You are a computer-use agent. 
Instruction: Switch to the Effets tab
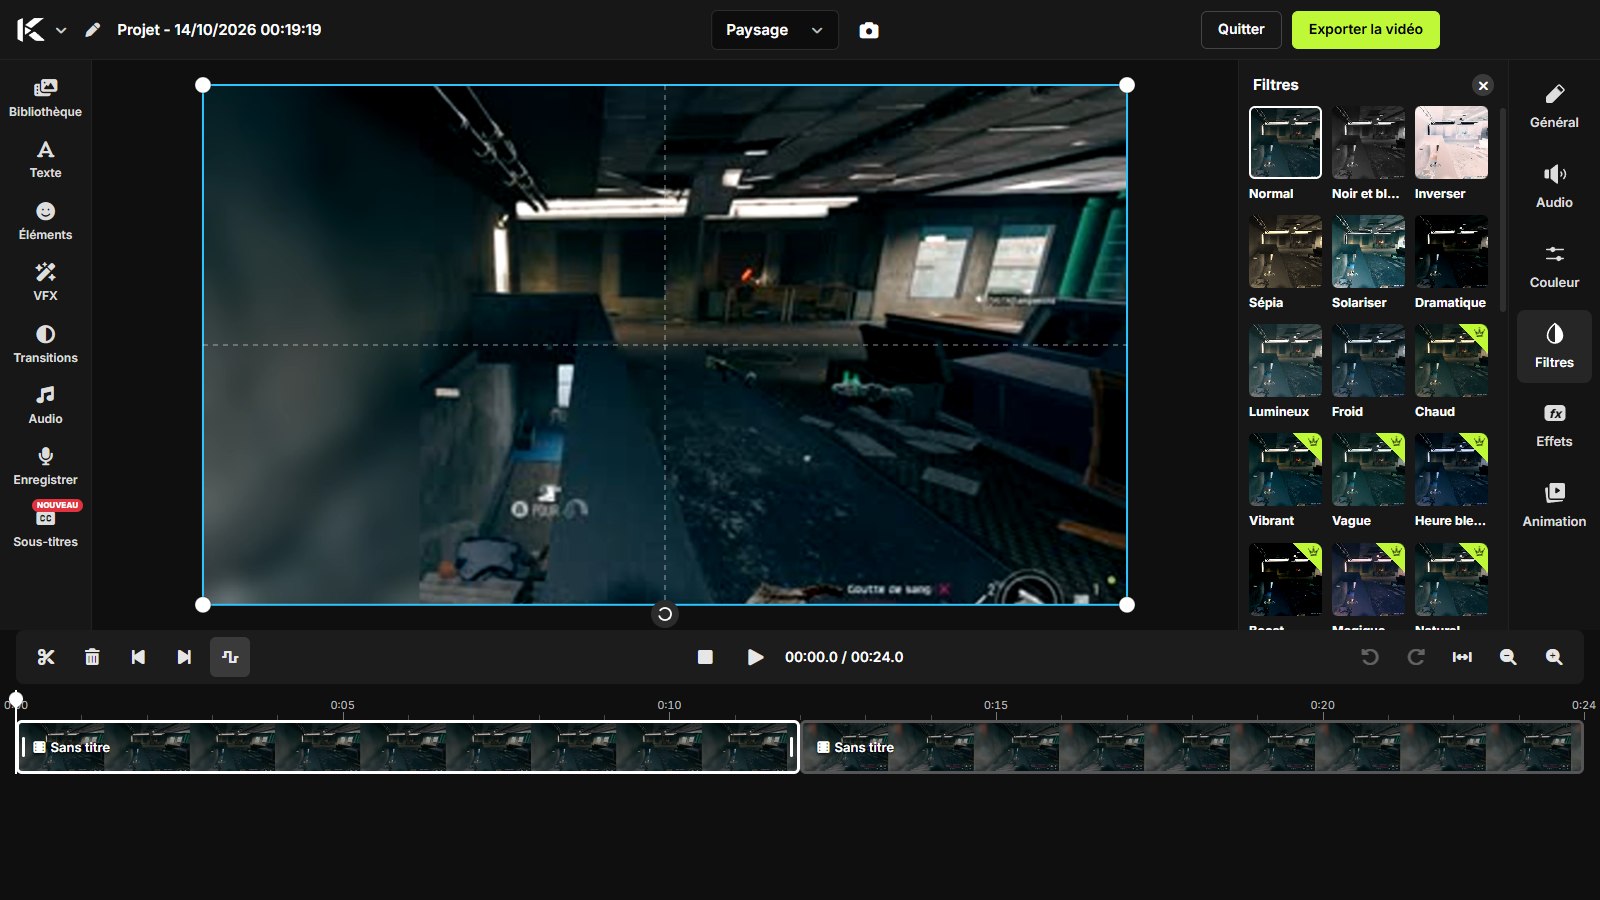pos(1554,426)
